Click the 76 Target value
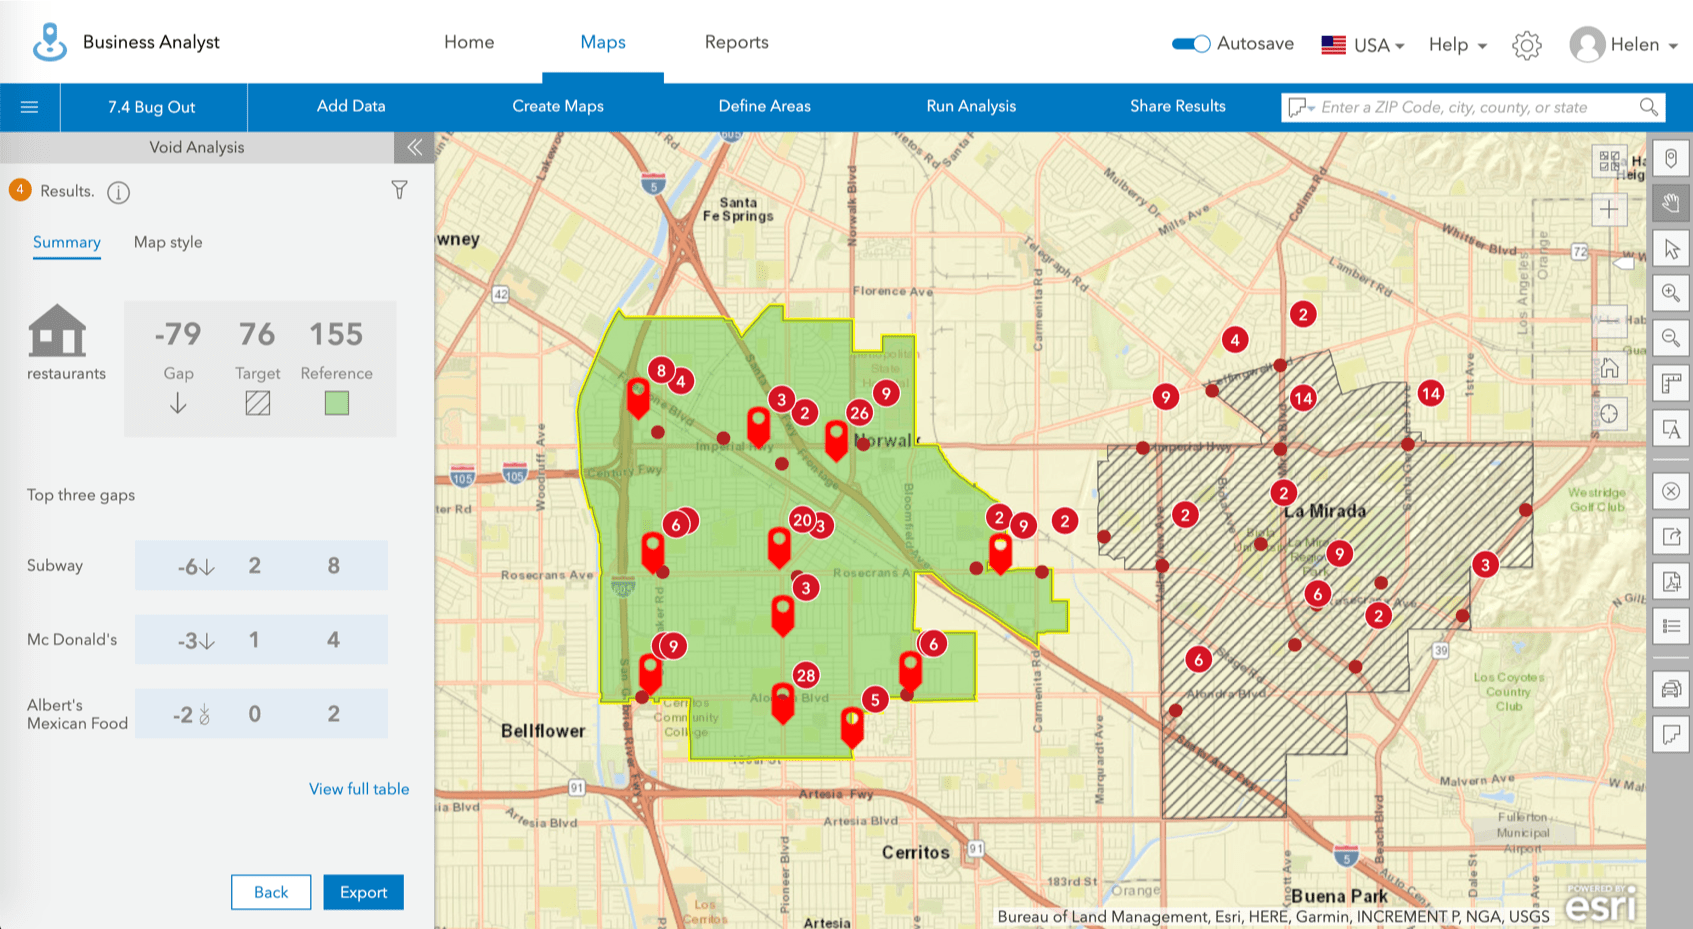Viewport: 1693px width, 929px height. [x=257, y=334]
